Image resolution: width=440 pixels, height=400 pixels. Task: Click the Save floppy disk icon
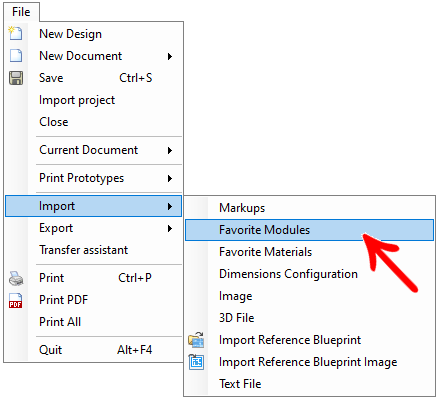pyautogui.click(x=16, y=78)
